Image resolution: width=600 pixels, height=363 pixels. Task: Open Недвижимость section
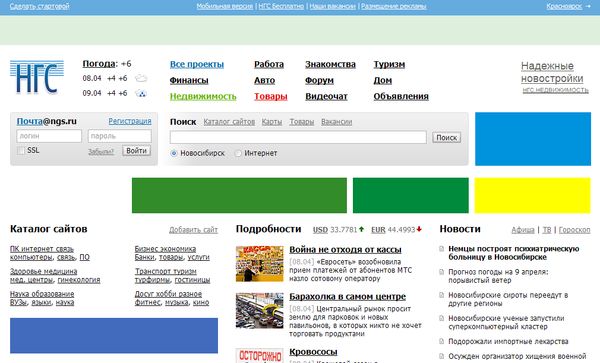tap(203, 96)
